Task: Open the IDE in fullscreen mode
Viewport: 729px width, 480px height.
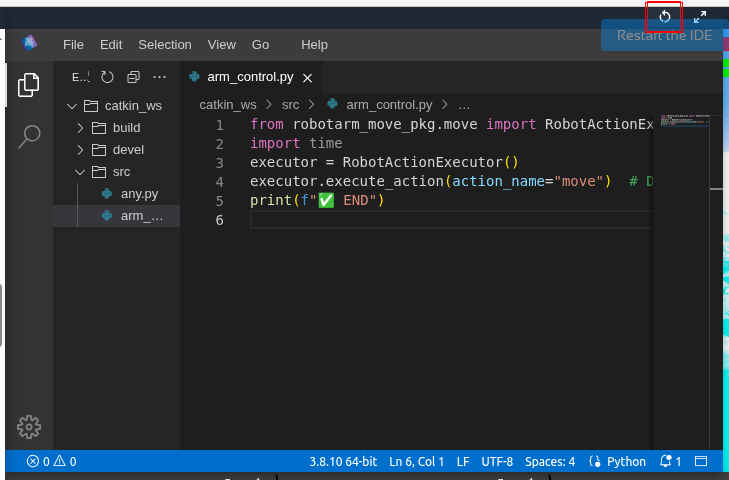Action: [700, 17]
